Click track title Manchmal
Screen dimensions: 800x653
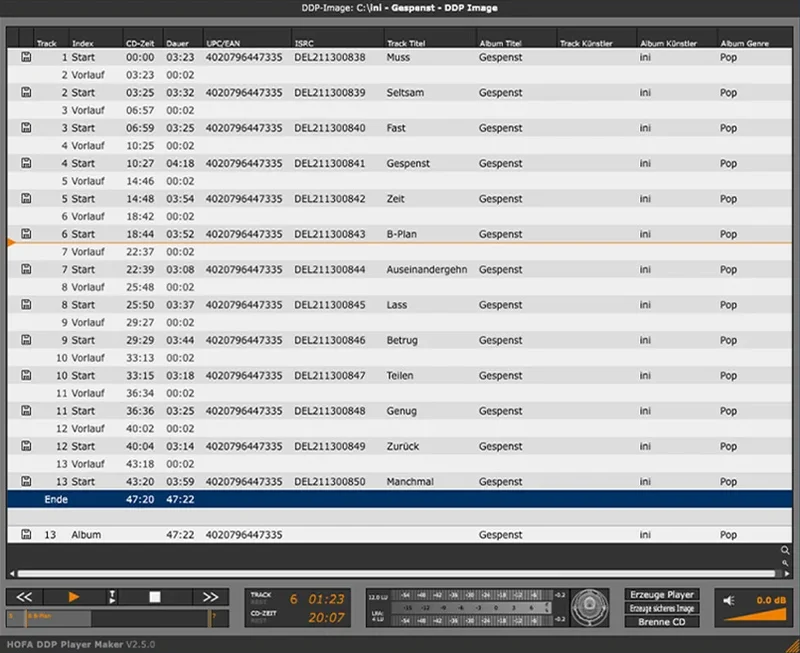pos(410,481)
